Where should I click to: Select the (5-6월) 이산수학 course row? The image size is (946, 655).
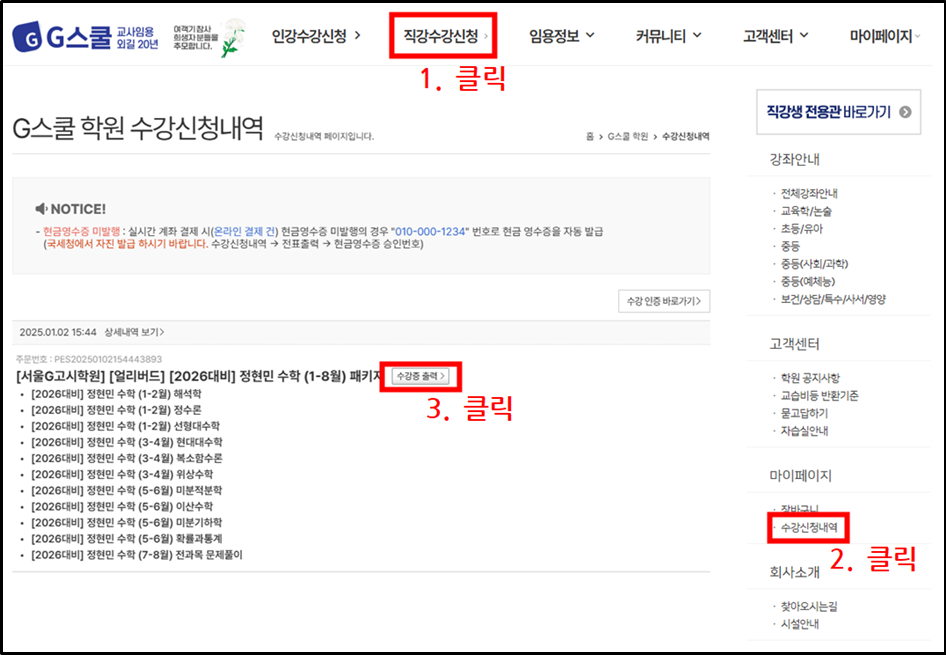(122, 507)
